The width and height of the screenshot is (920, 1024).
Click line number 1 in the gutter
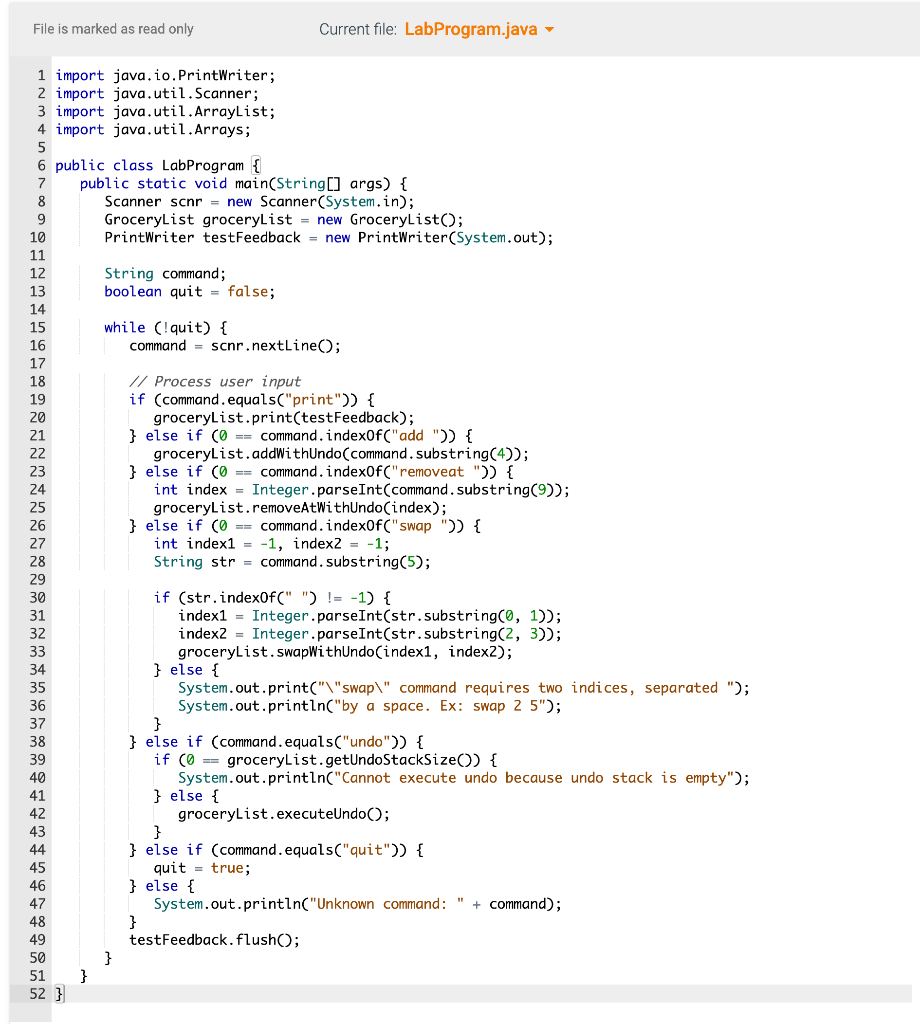40,75
